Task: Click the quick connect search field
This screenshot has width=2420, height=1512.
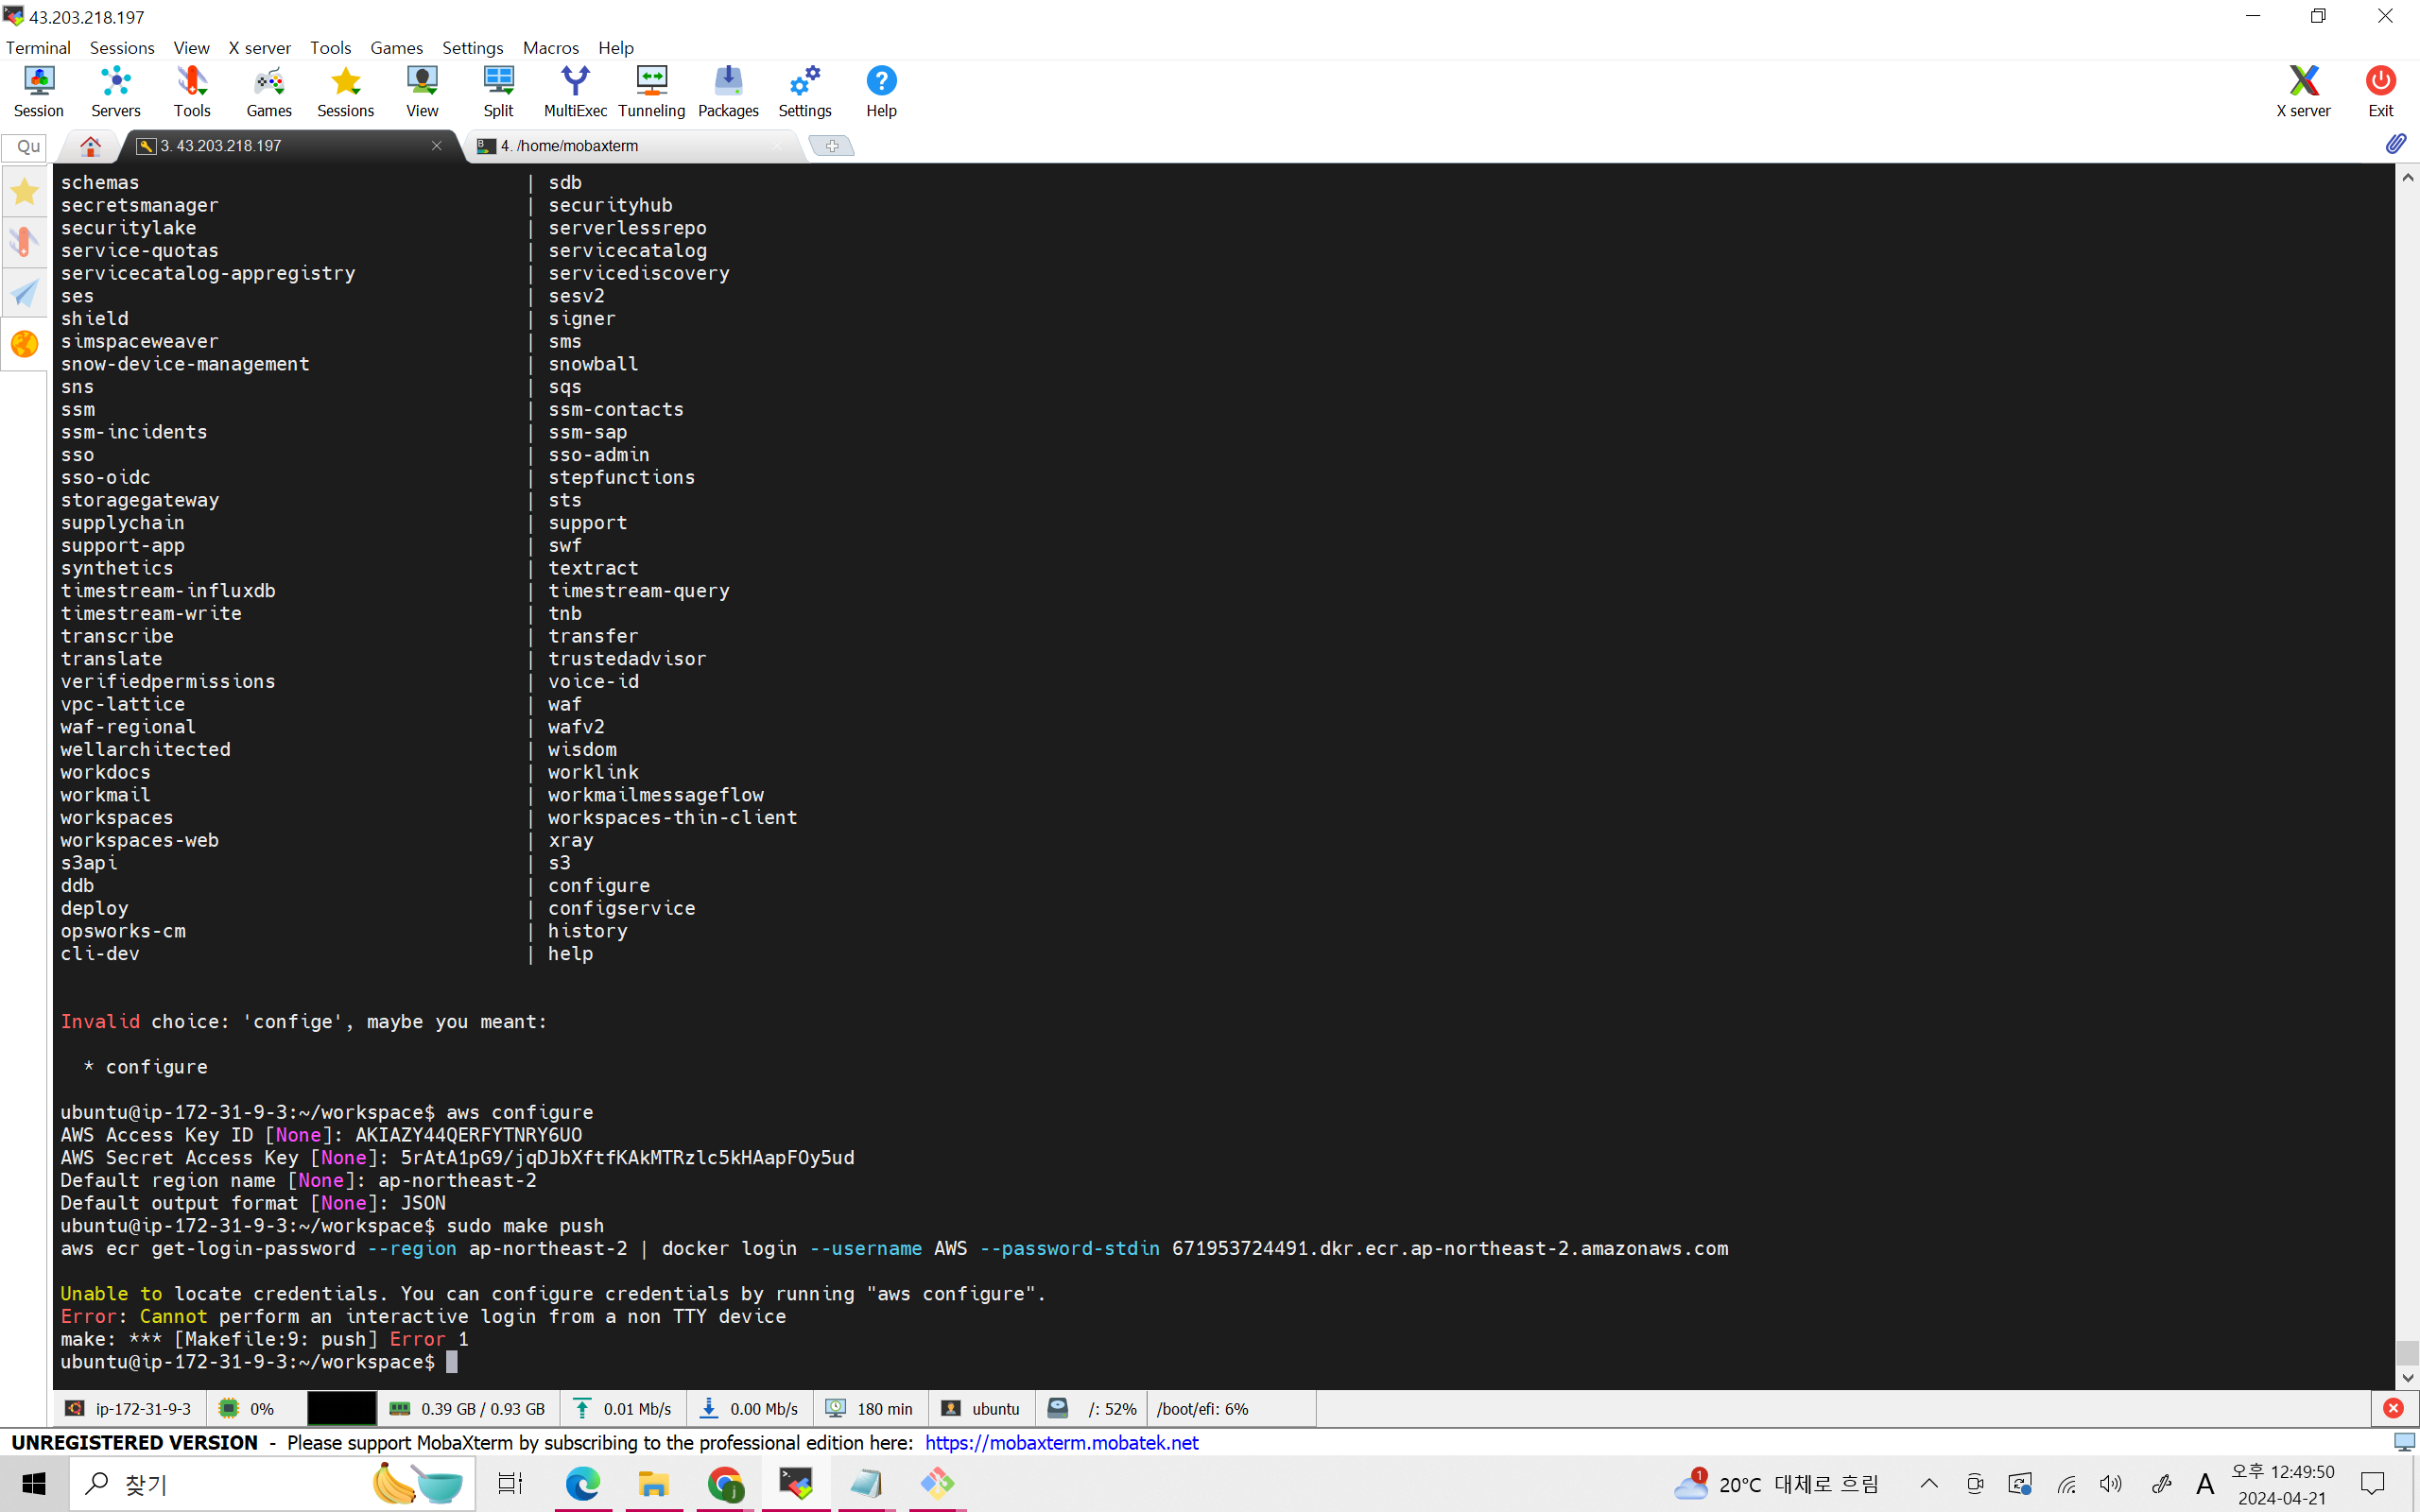Action: click(24, 146)
